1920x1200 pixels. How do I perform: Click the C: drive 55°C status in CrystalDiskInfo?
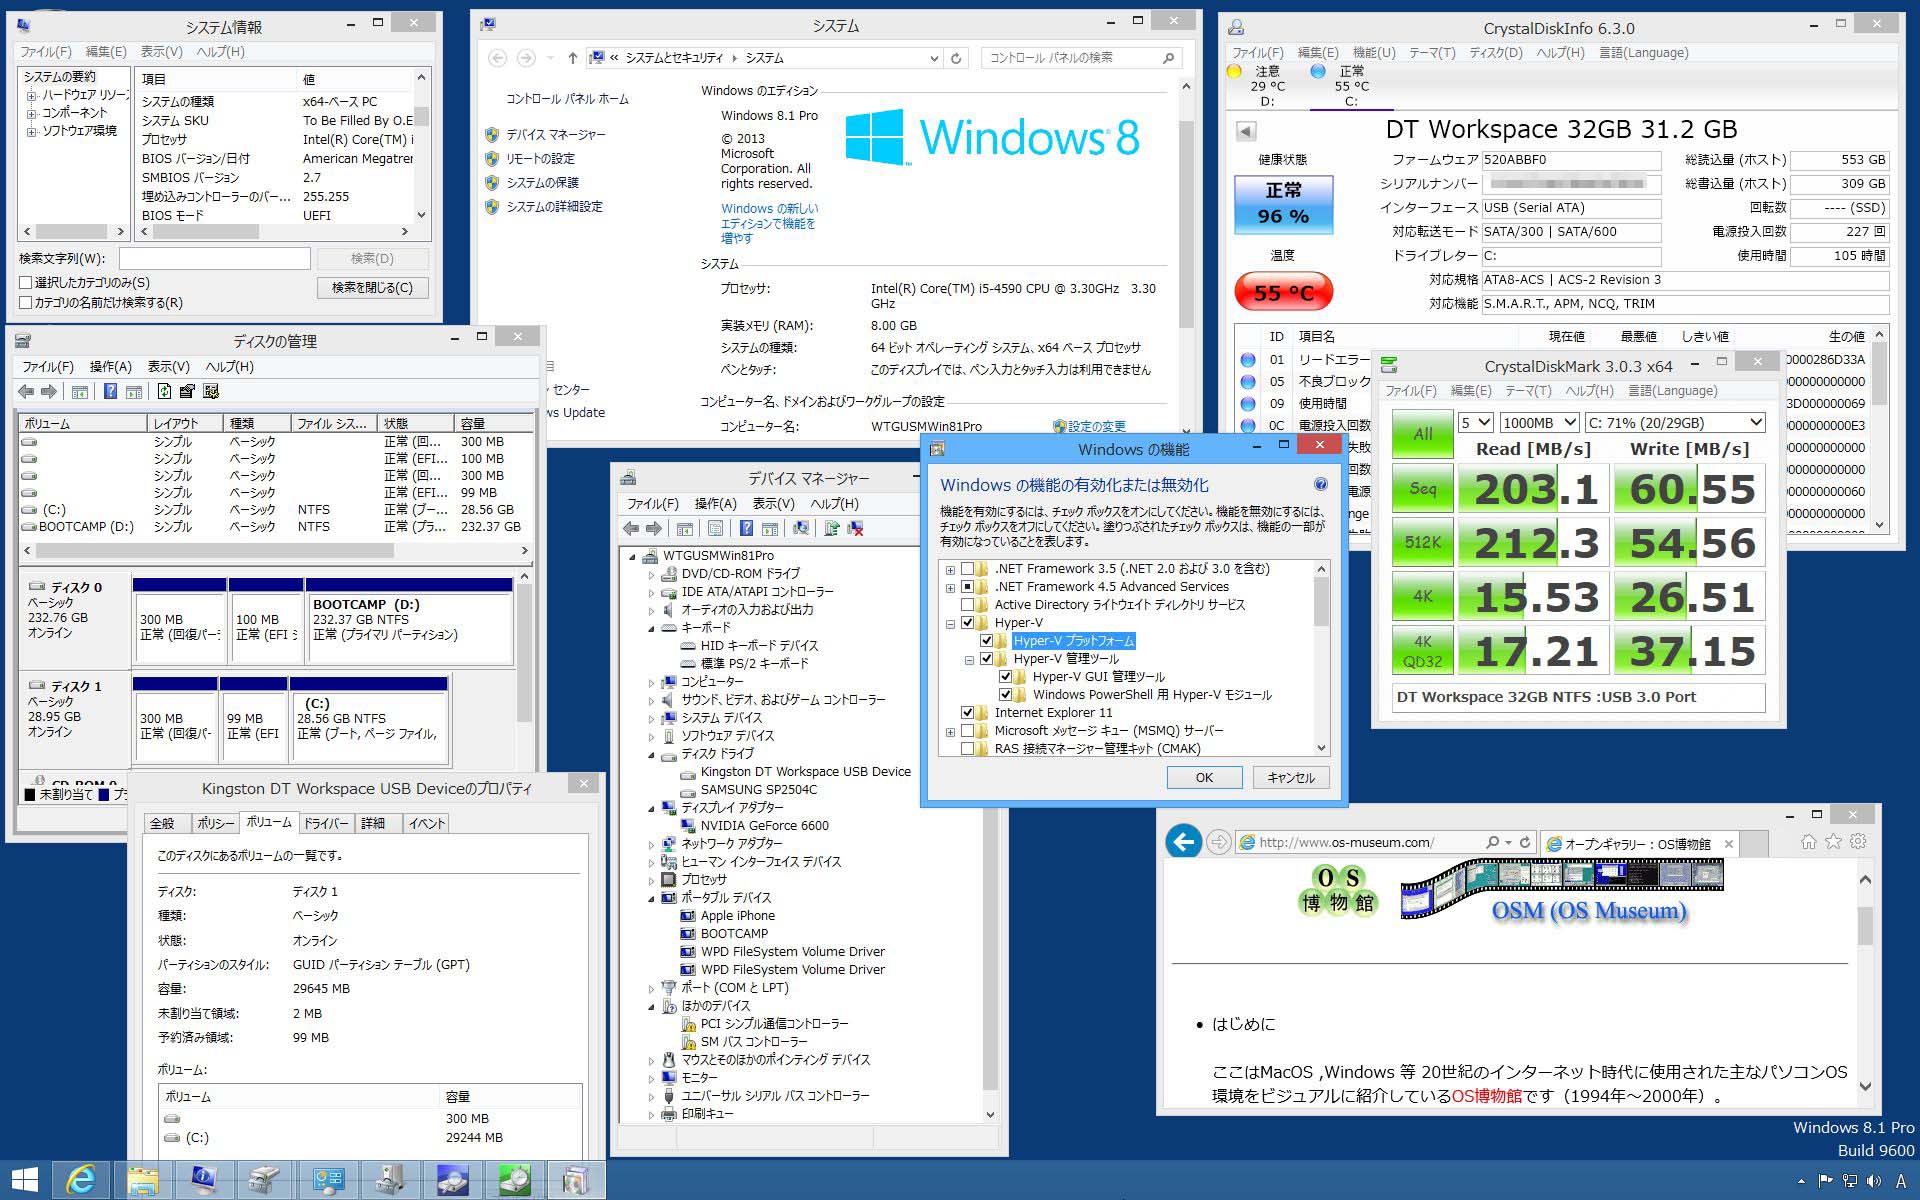(1351, 86)
